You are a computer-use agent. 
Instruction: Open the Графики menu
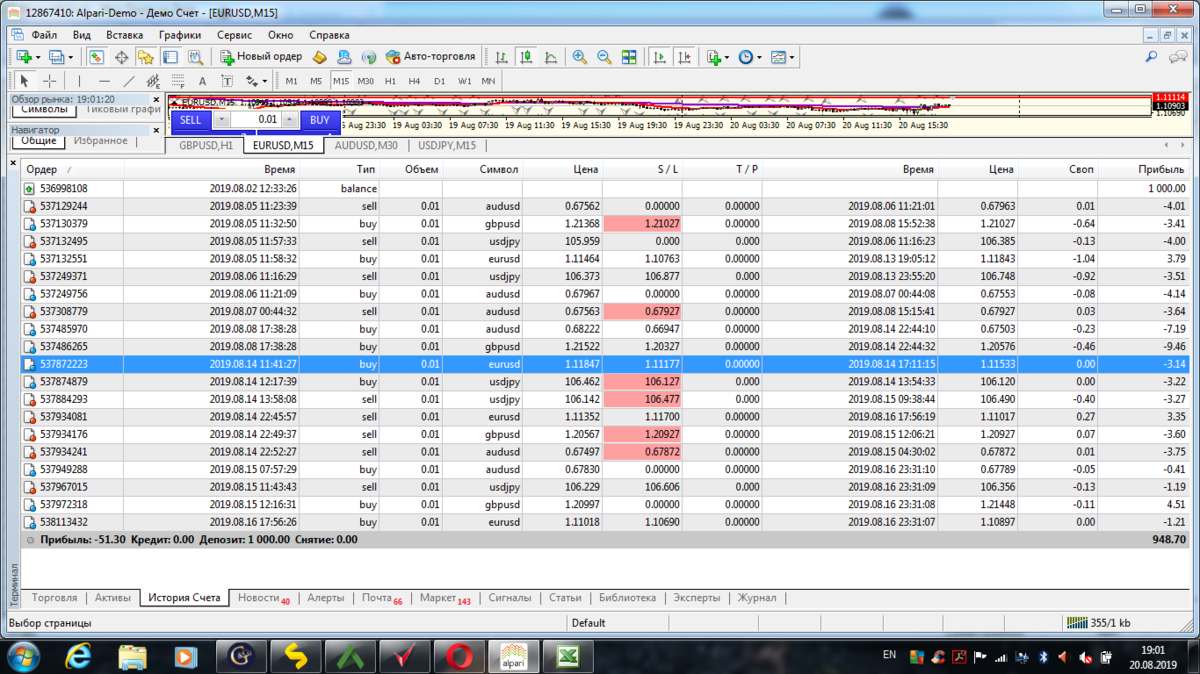[179, 35]
